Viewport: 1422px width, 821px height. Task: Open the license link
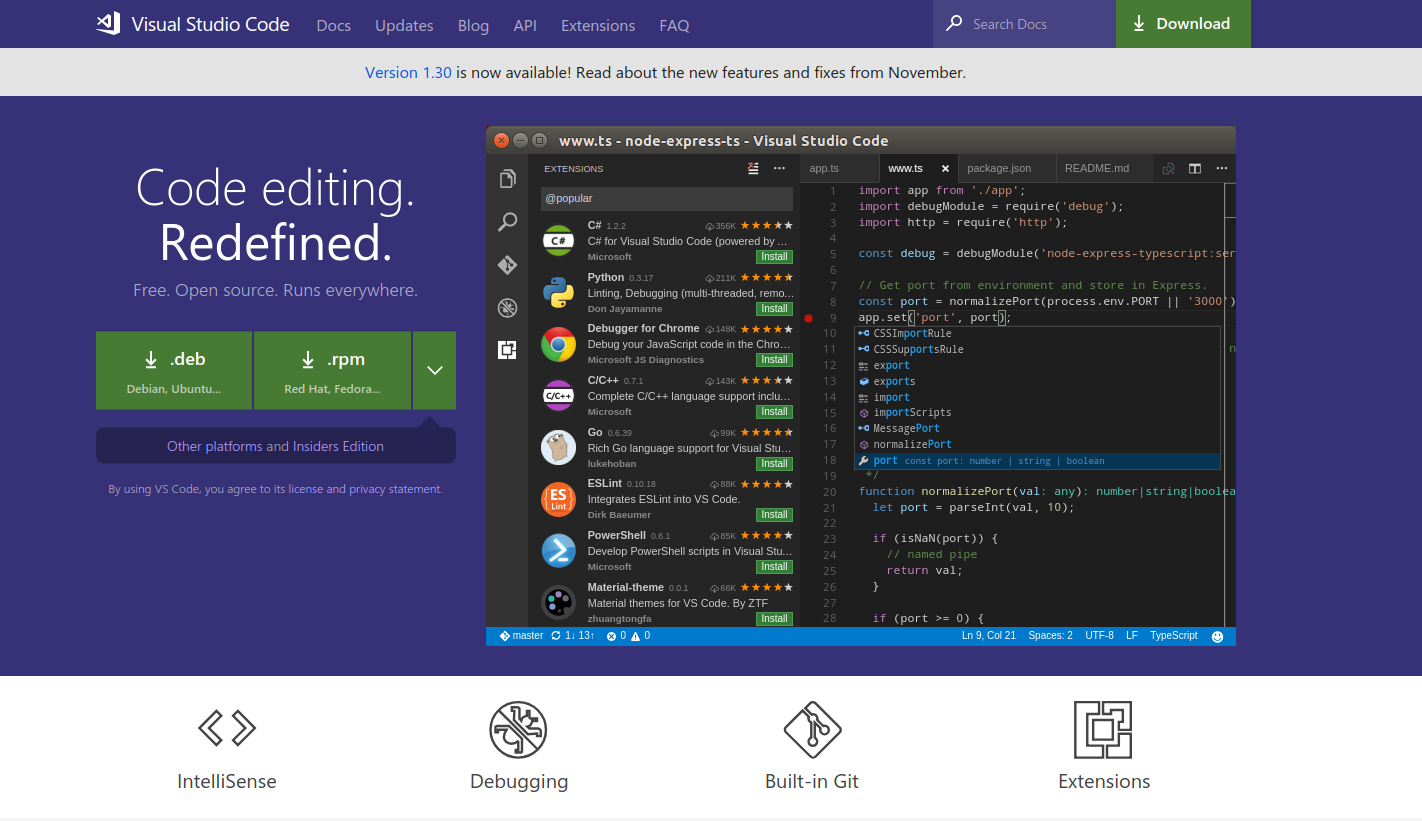pos(306,489)
